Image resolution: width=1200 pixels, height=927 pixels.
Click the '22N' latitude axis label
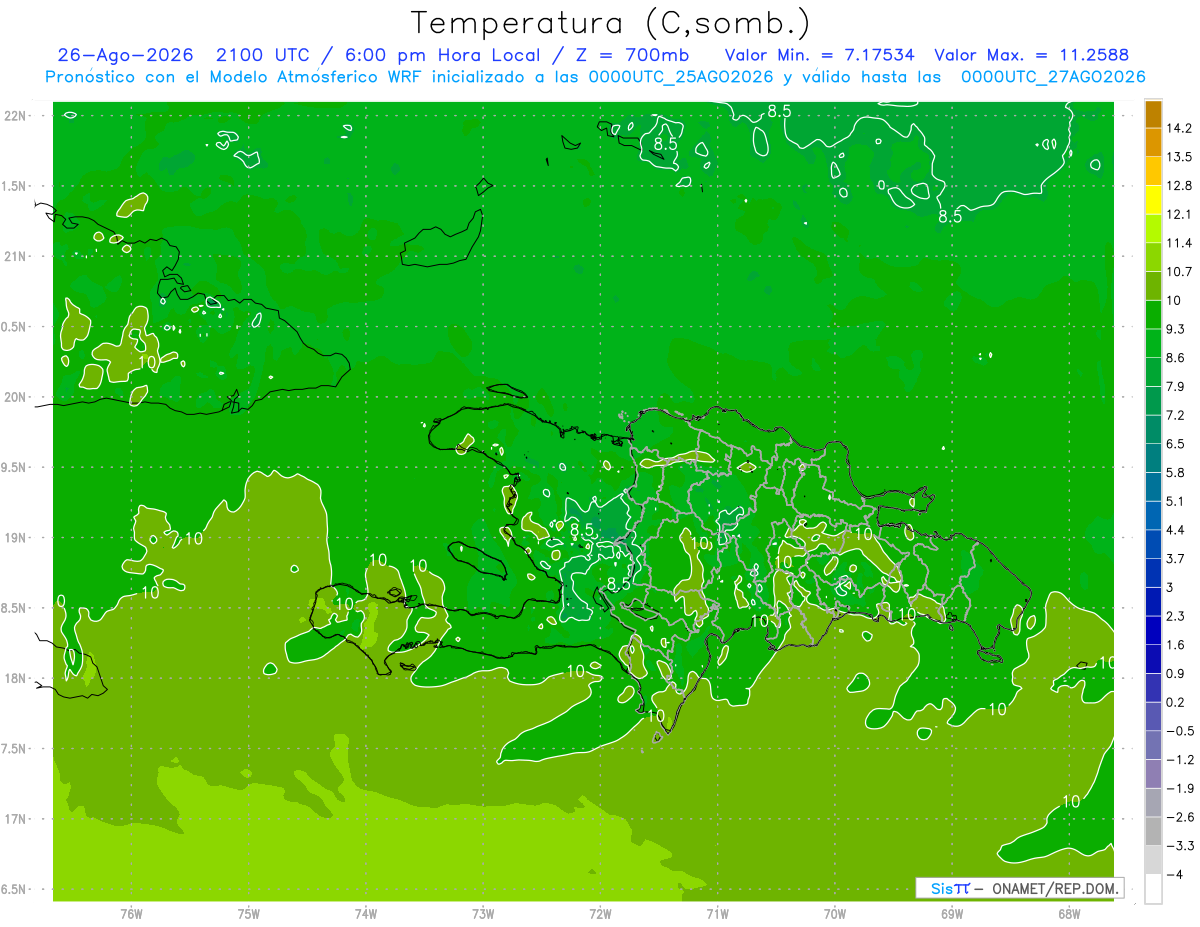coord(17,116)
